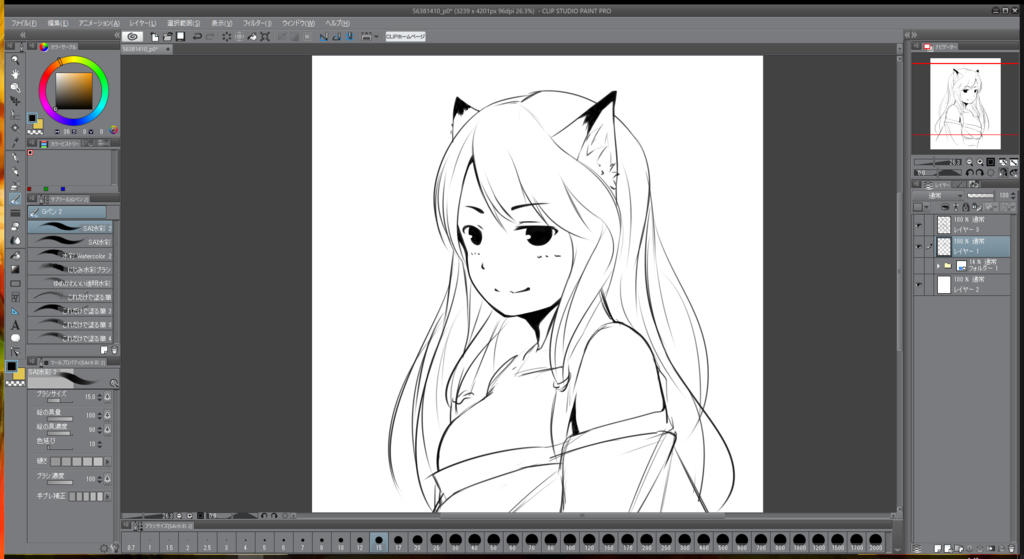Expand hardness options arrow in tool property
Screen dimensions: 1024x559
pyautogui.click(x=108, y=462)
